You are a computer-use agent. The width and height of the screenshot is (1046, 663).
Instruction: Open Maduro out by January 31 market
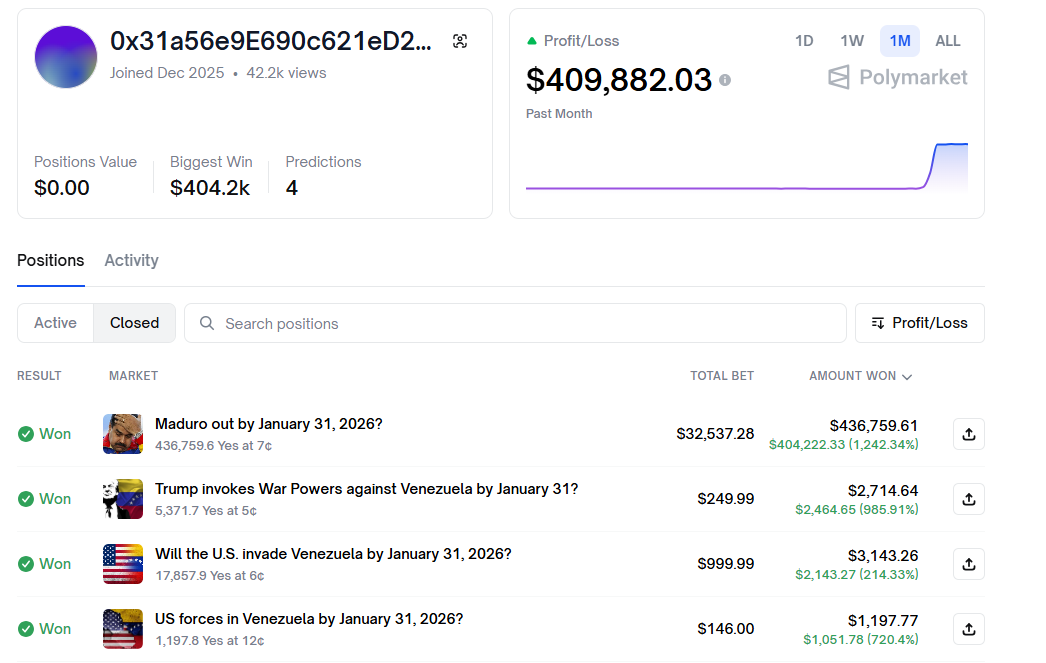pos(268,424)
